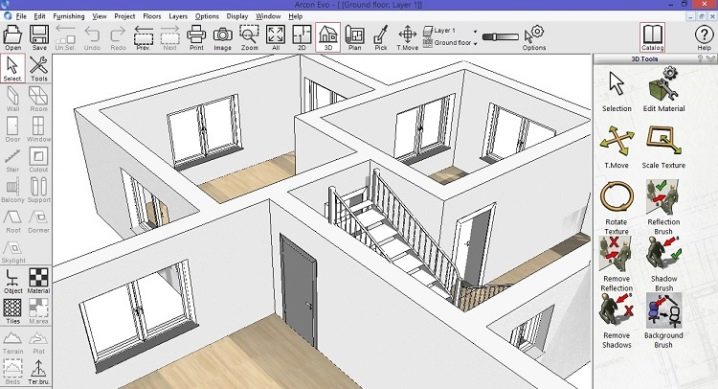Choose the Scale Texture tool
Viewport: 718px width, 389px height.
tap(664, 147)
